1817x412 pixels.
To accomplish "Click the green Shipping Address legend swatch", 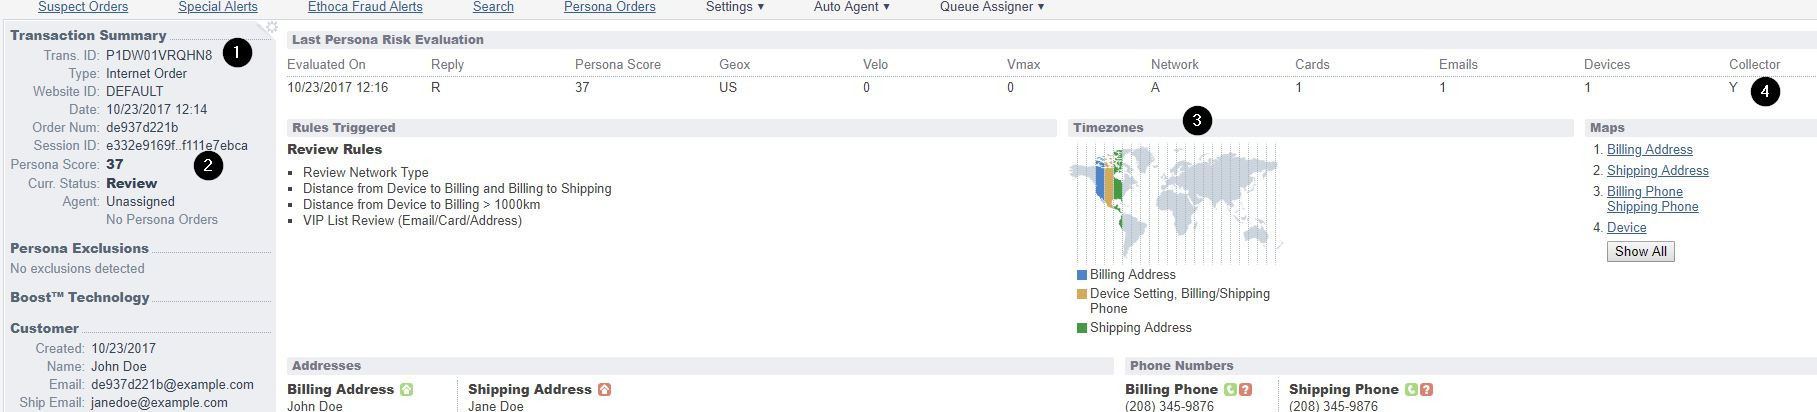I will click(x=1081, y=328).
